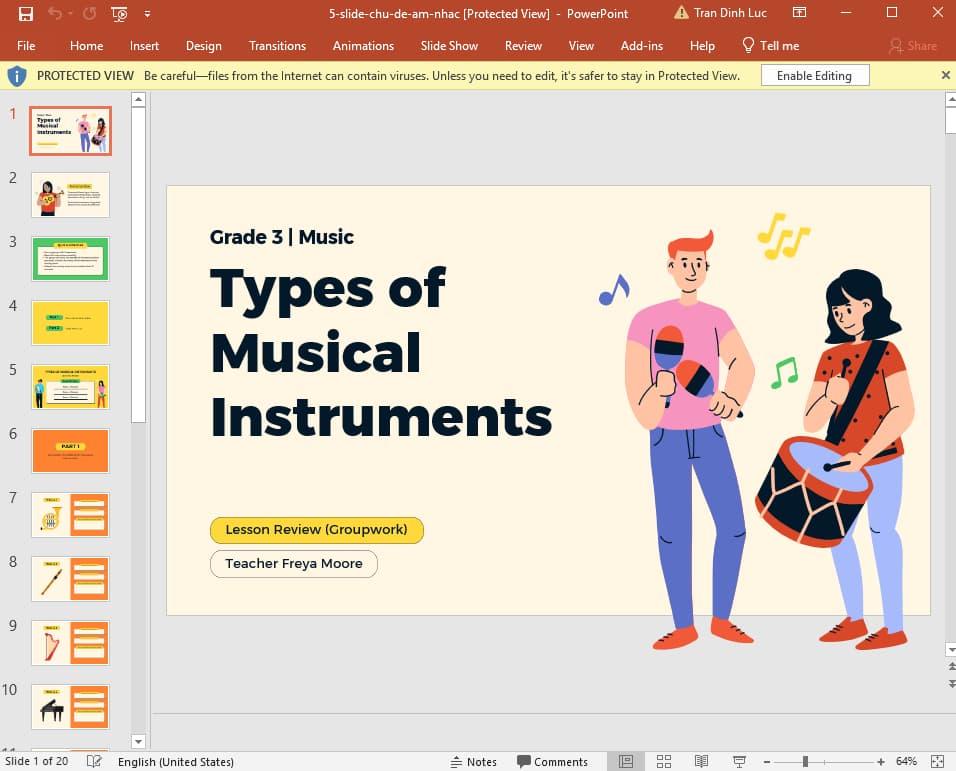Image resolution: width=956 pixels, height=771 pixels.
Task: Click the zoom in plus button
Action: [x=881, y=761]
